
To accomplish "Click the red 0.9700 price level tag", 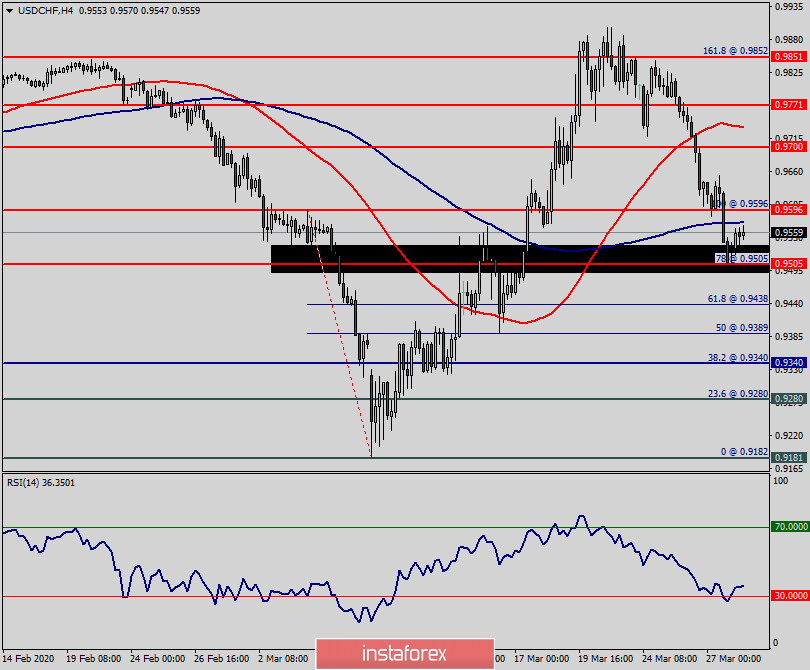I will click(789, 146).
